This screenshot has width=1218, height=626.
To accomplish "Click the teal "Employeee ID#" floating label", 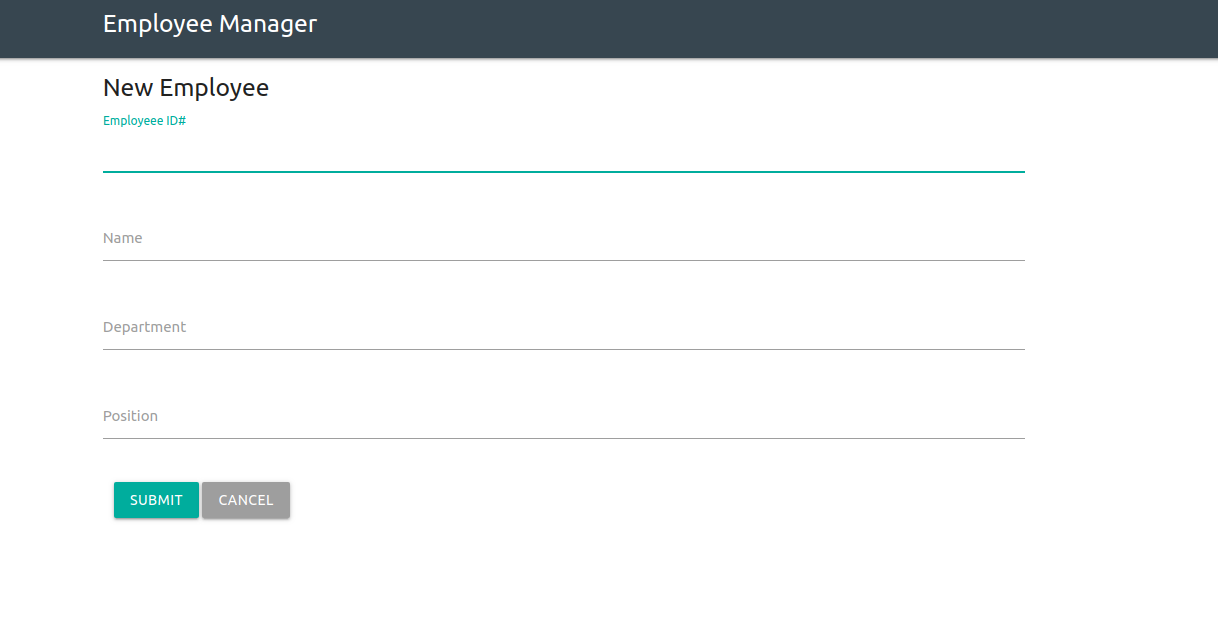I will pos(145,121).
